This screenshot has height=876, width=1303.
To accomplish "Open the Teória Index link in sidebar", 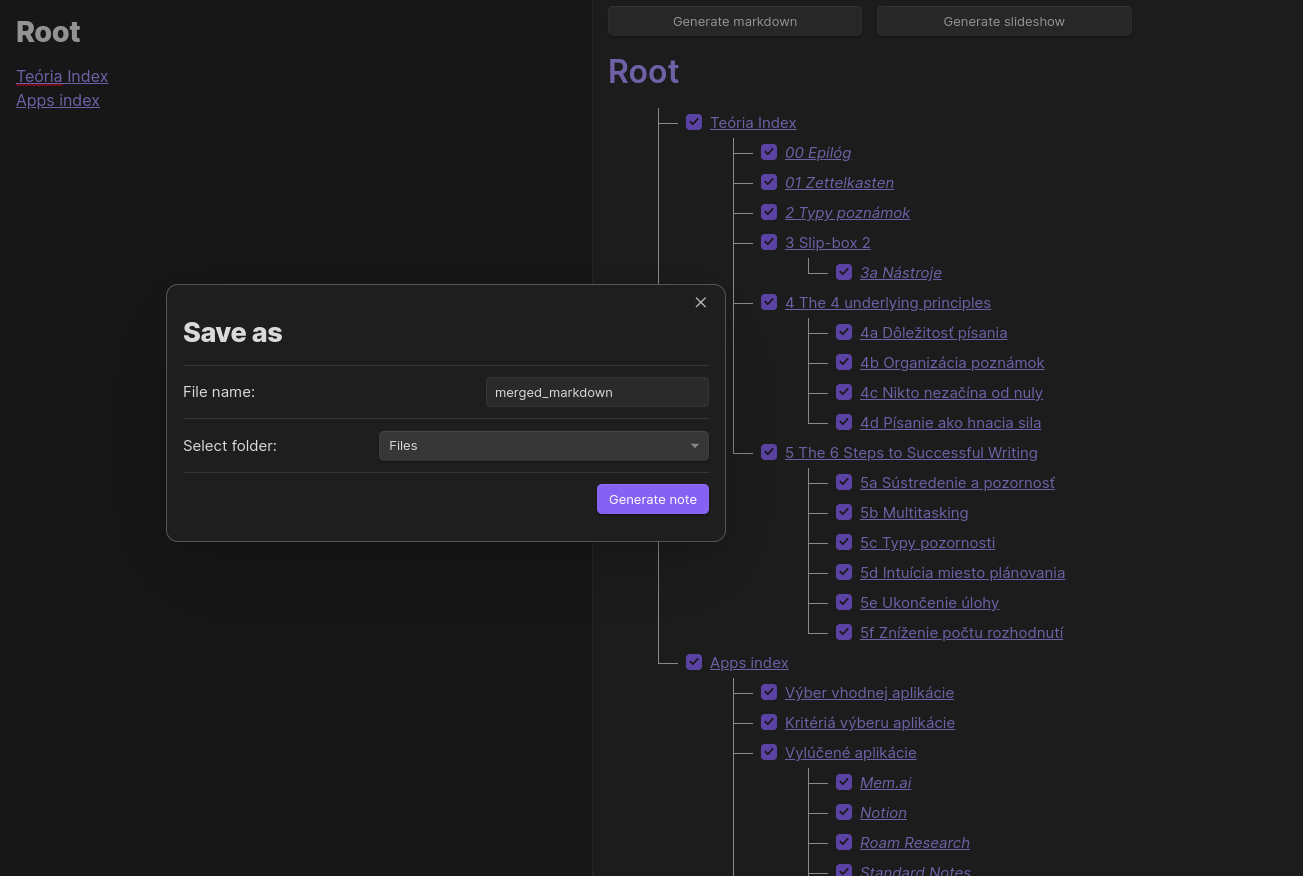I will point(62,76).
